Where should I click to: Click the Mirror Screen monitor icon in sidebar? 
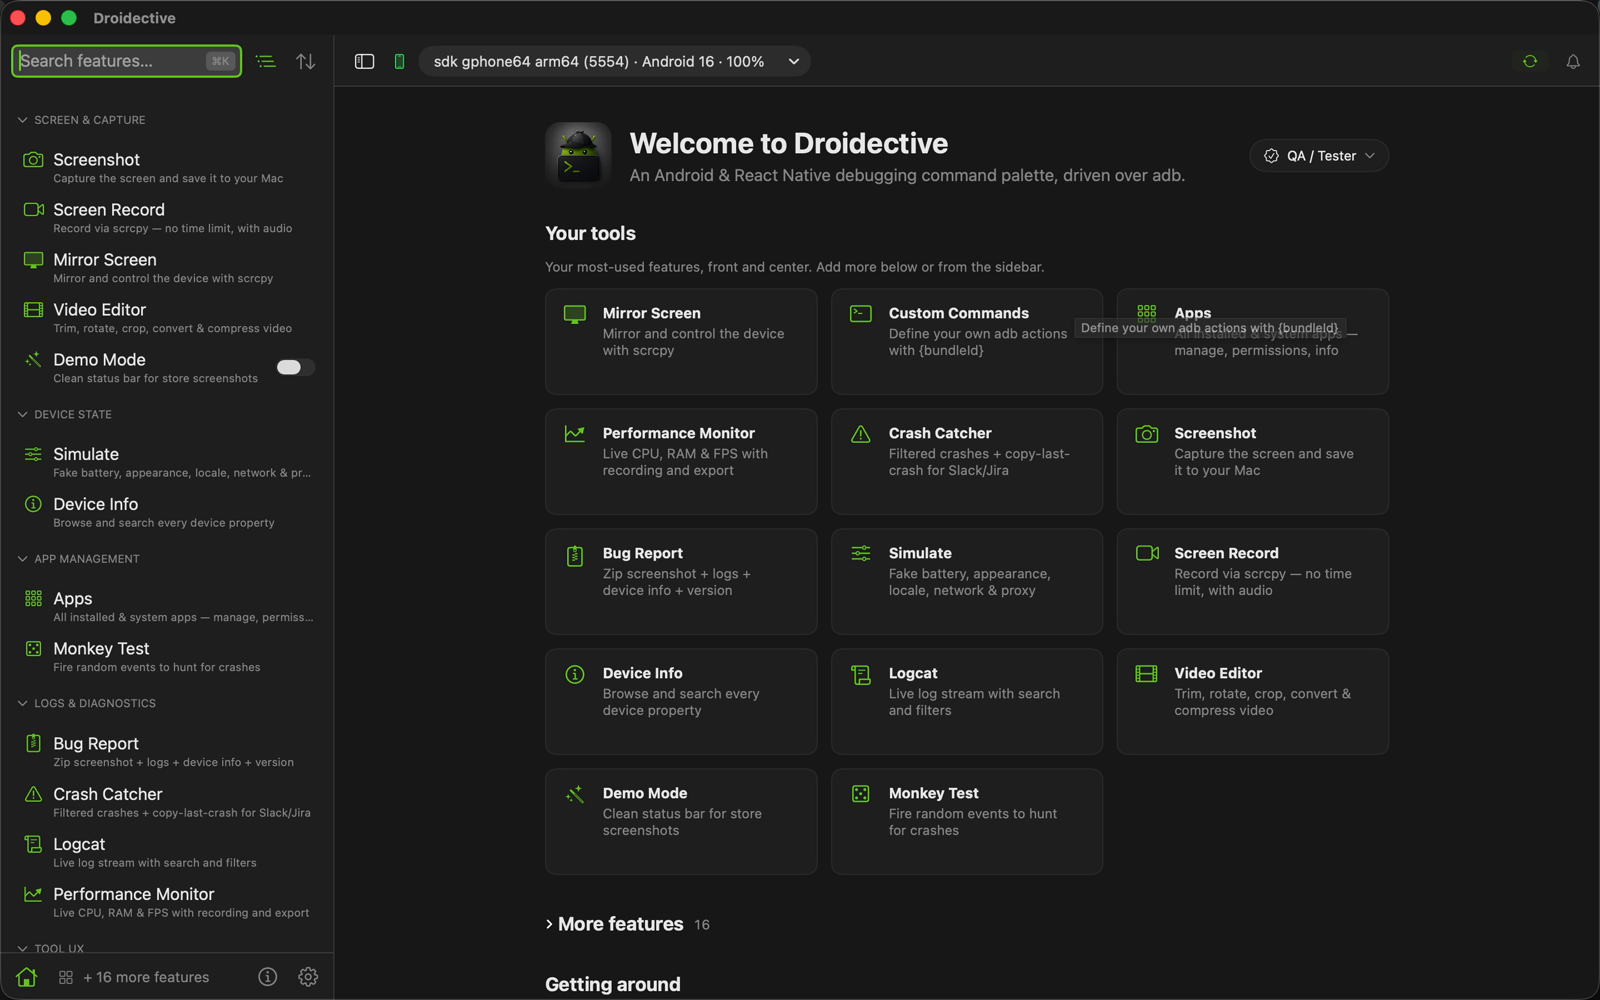(33, 260)
